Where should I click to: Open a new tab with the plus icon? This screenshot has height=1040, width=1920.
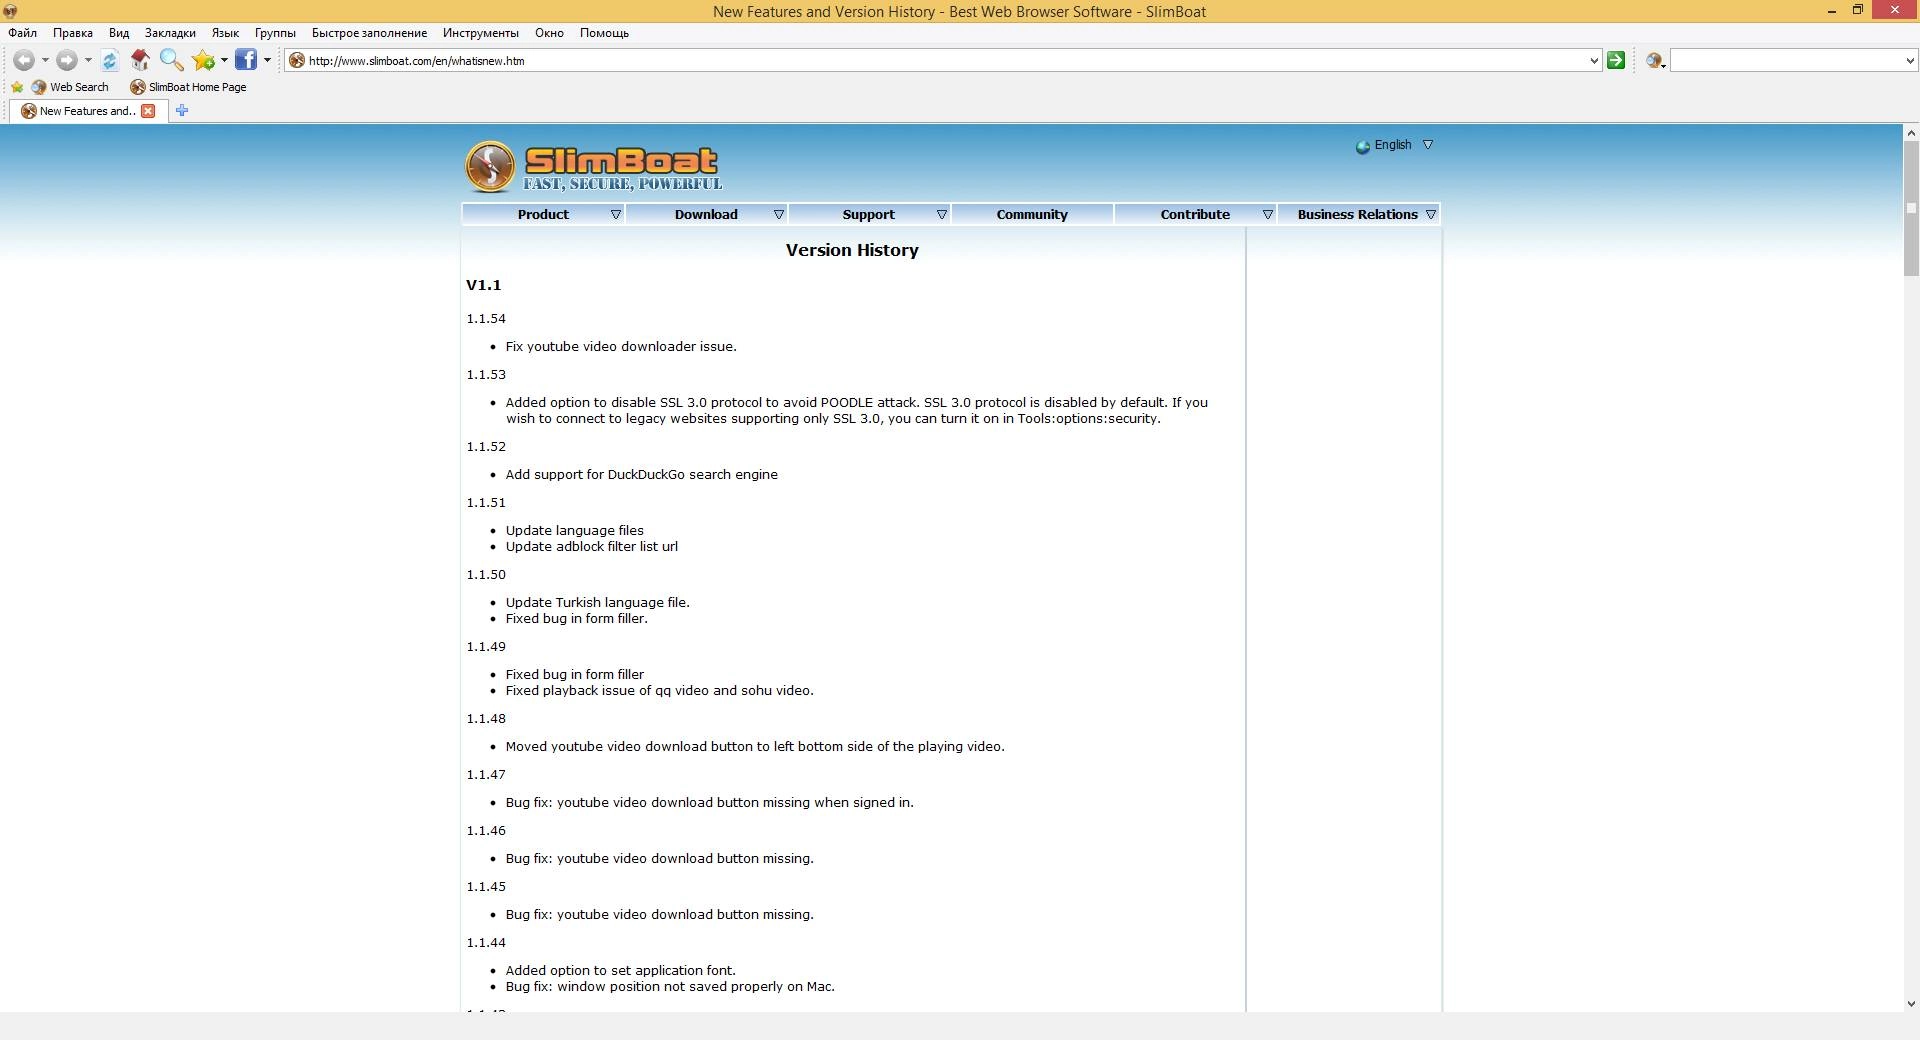pyautogui.click(x=182, y=111)
